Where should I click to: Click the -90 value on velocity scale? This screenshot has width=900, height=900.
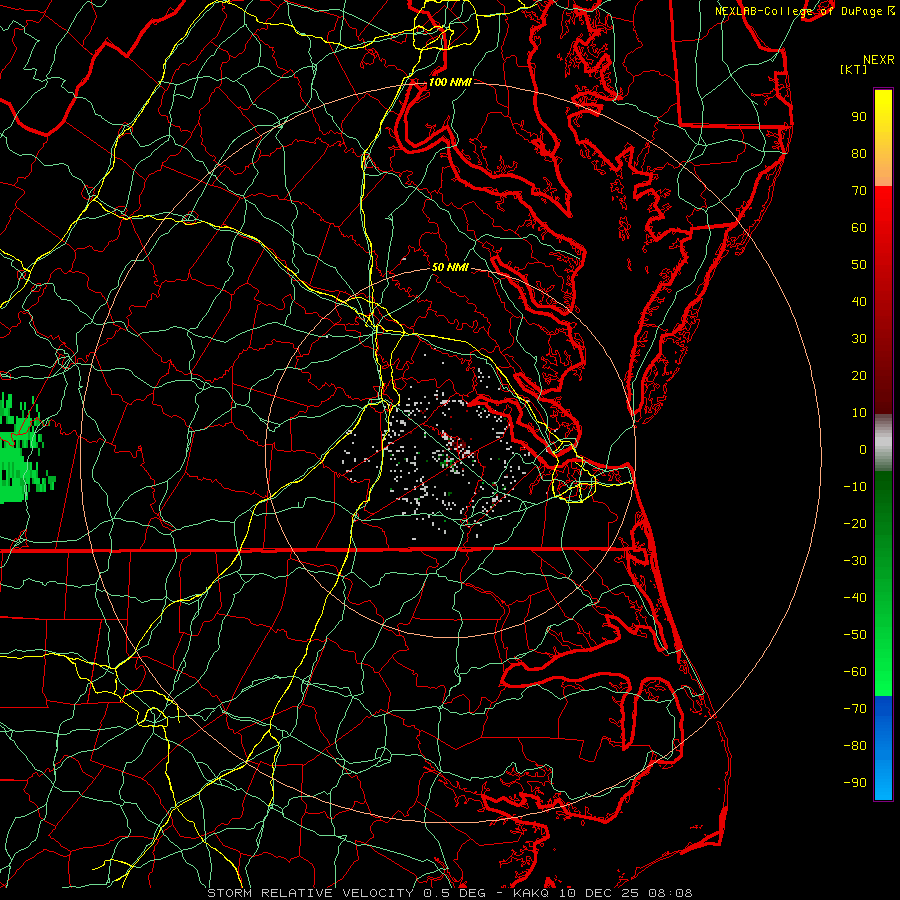pos(855,783)
